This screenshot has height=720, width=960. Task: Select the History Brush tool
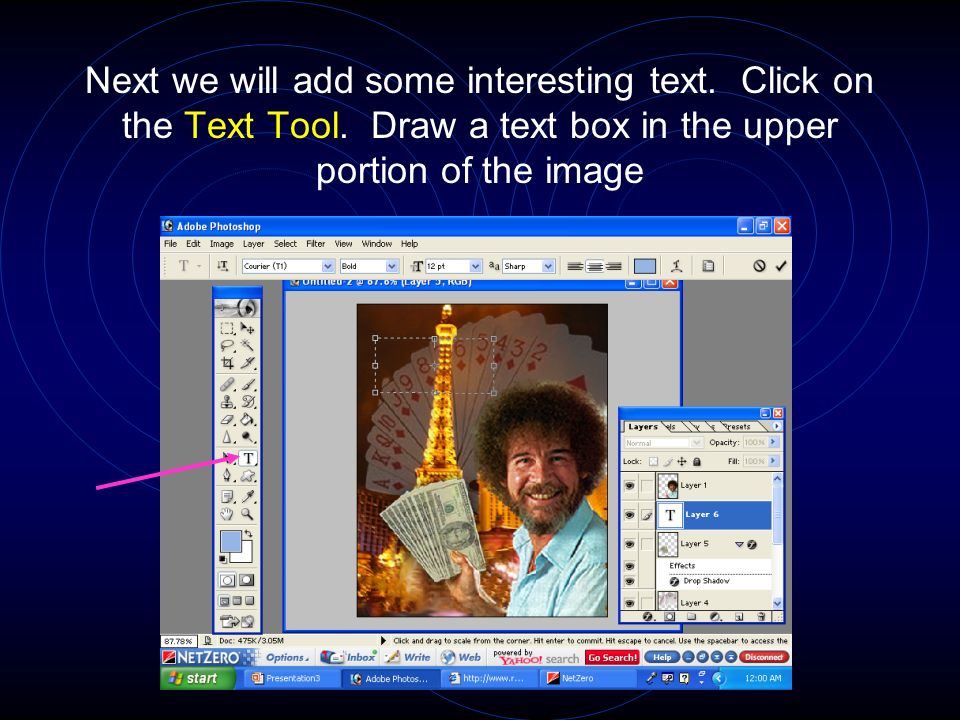[247, 402]
